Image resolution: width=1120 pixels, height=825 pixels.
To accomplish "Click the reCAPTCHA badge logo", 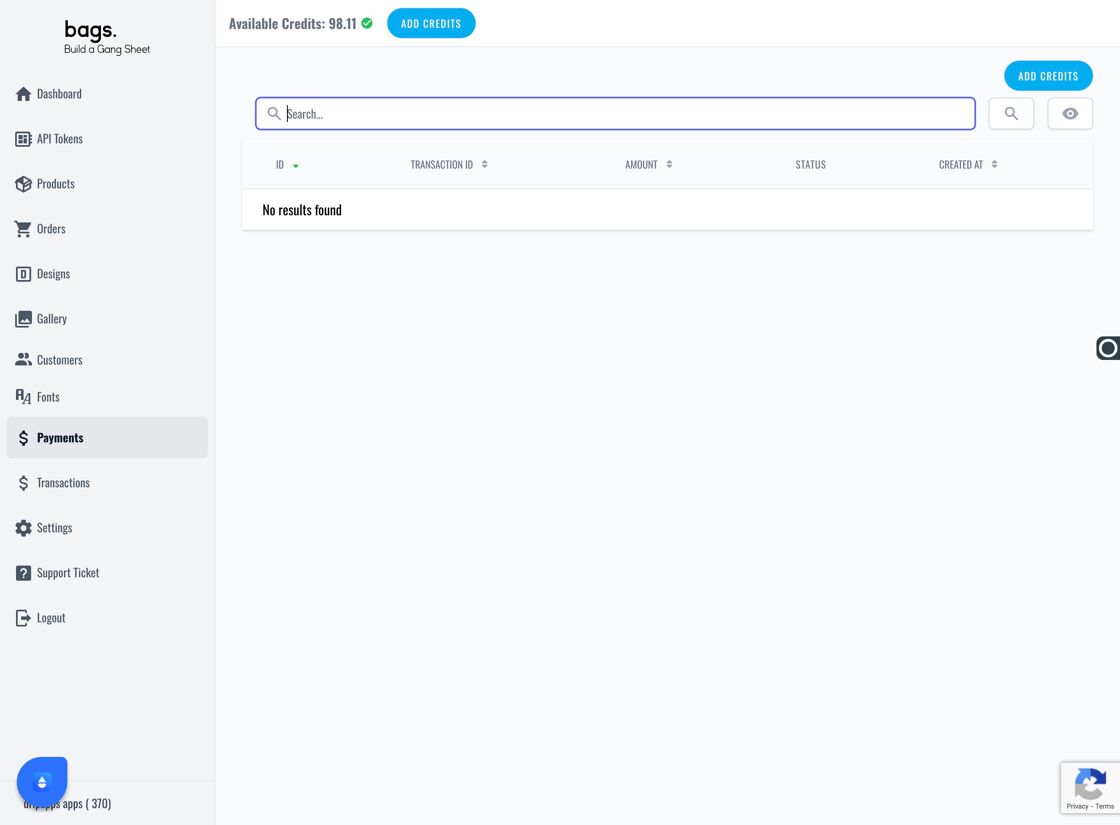I will tap(1090, 784).
